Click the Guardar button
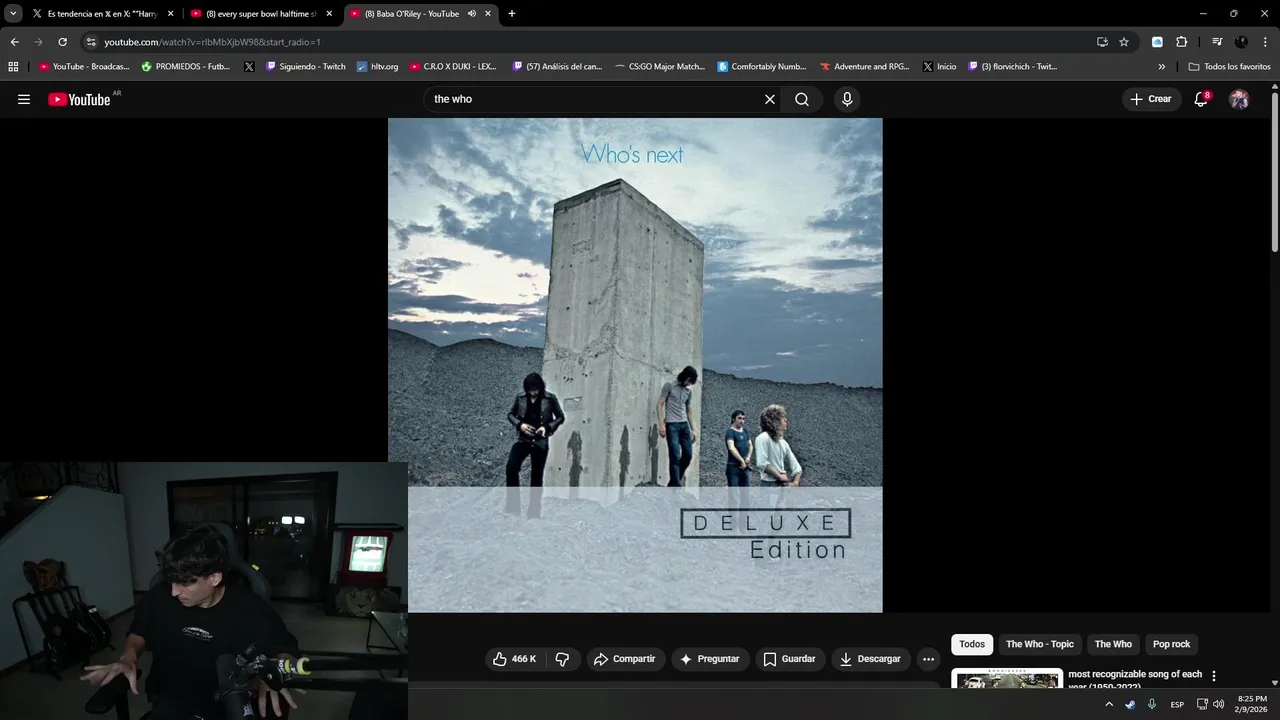Viewport: 1280px width, 720px height. pos(790,659)
